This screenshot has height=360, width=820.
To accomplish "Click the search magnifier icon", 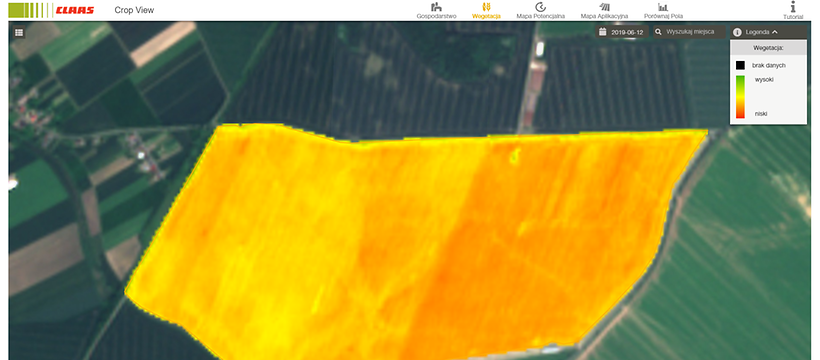I will [x=658, y=32].
